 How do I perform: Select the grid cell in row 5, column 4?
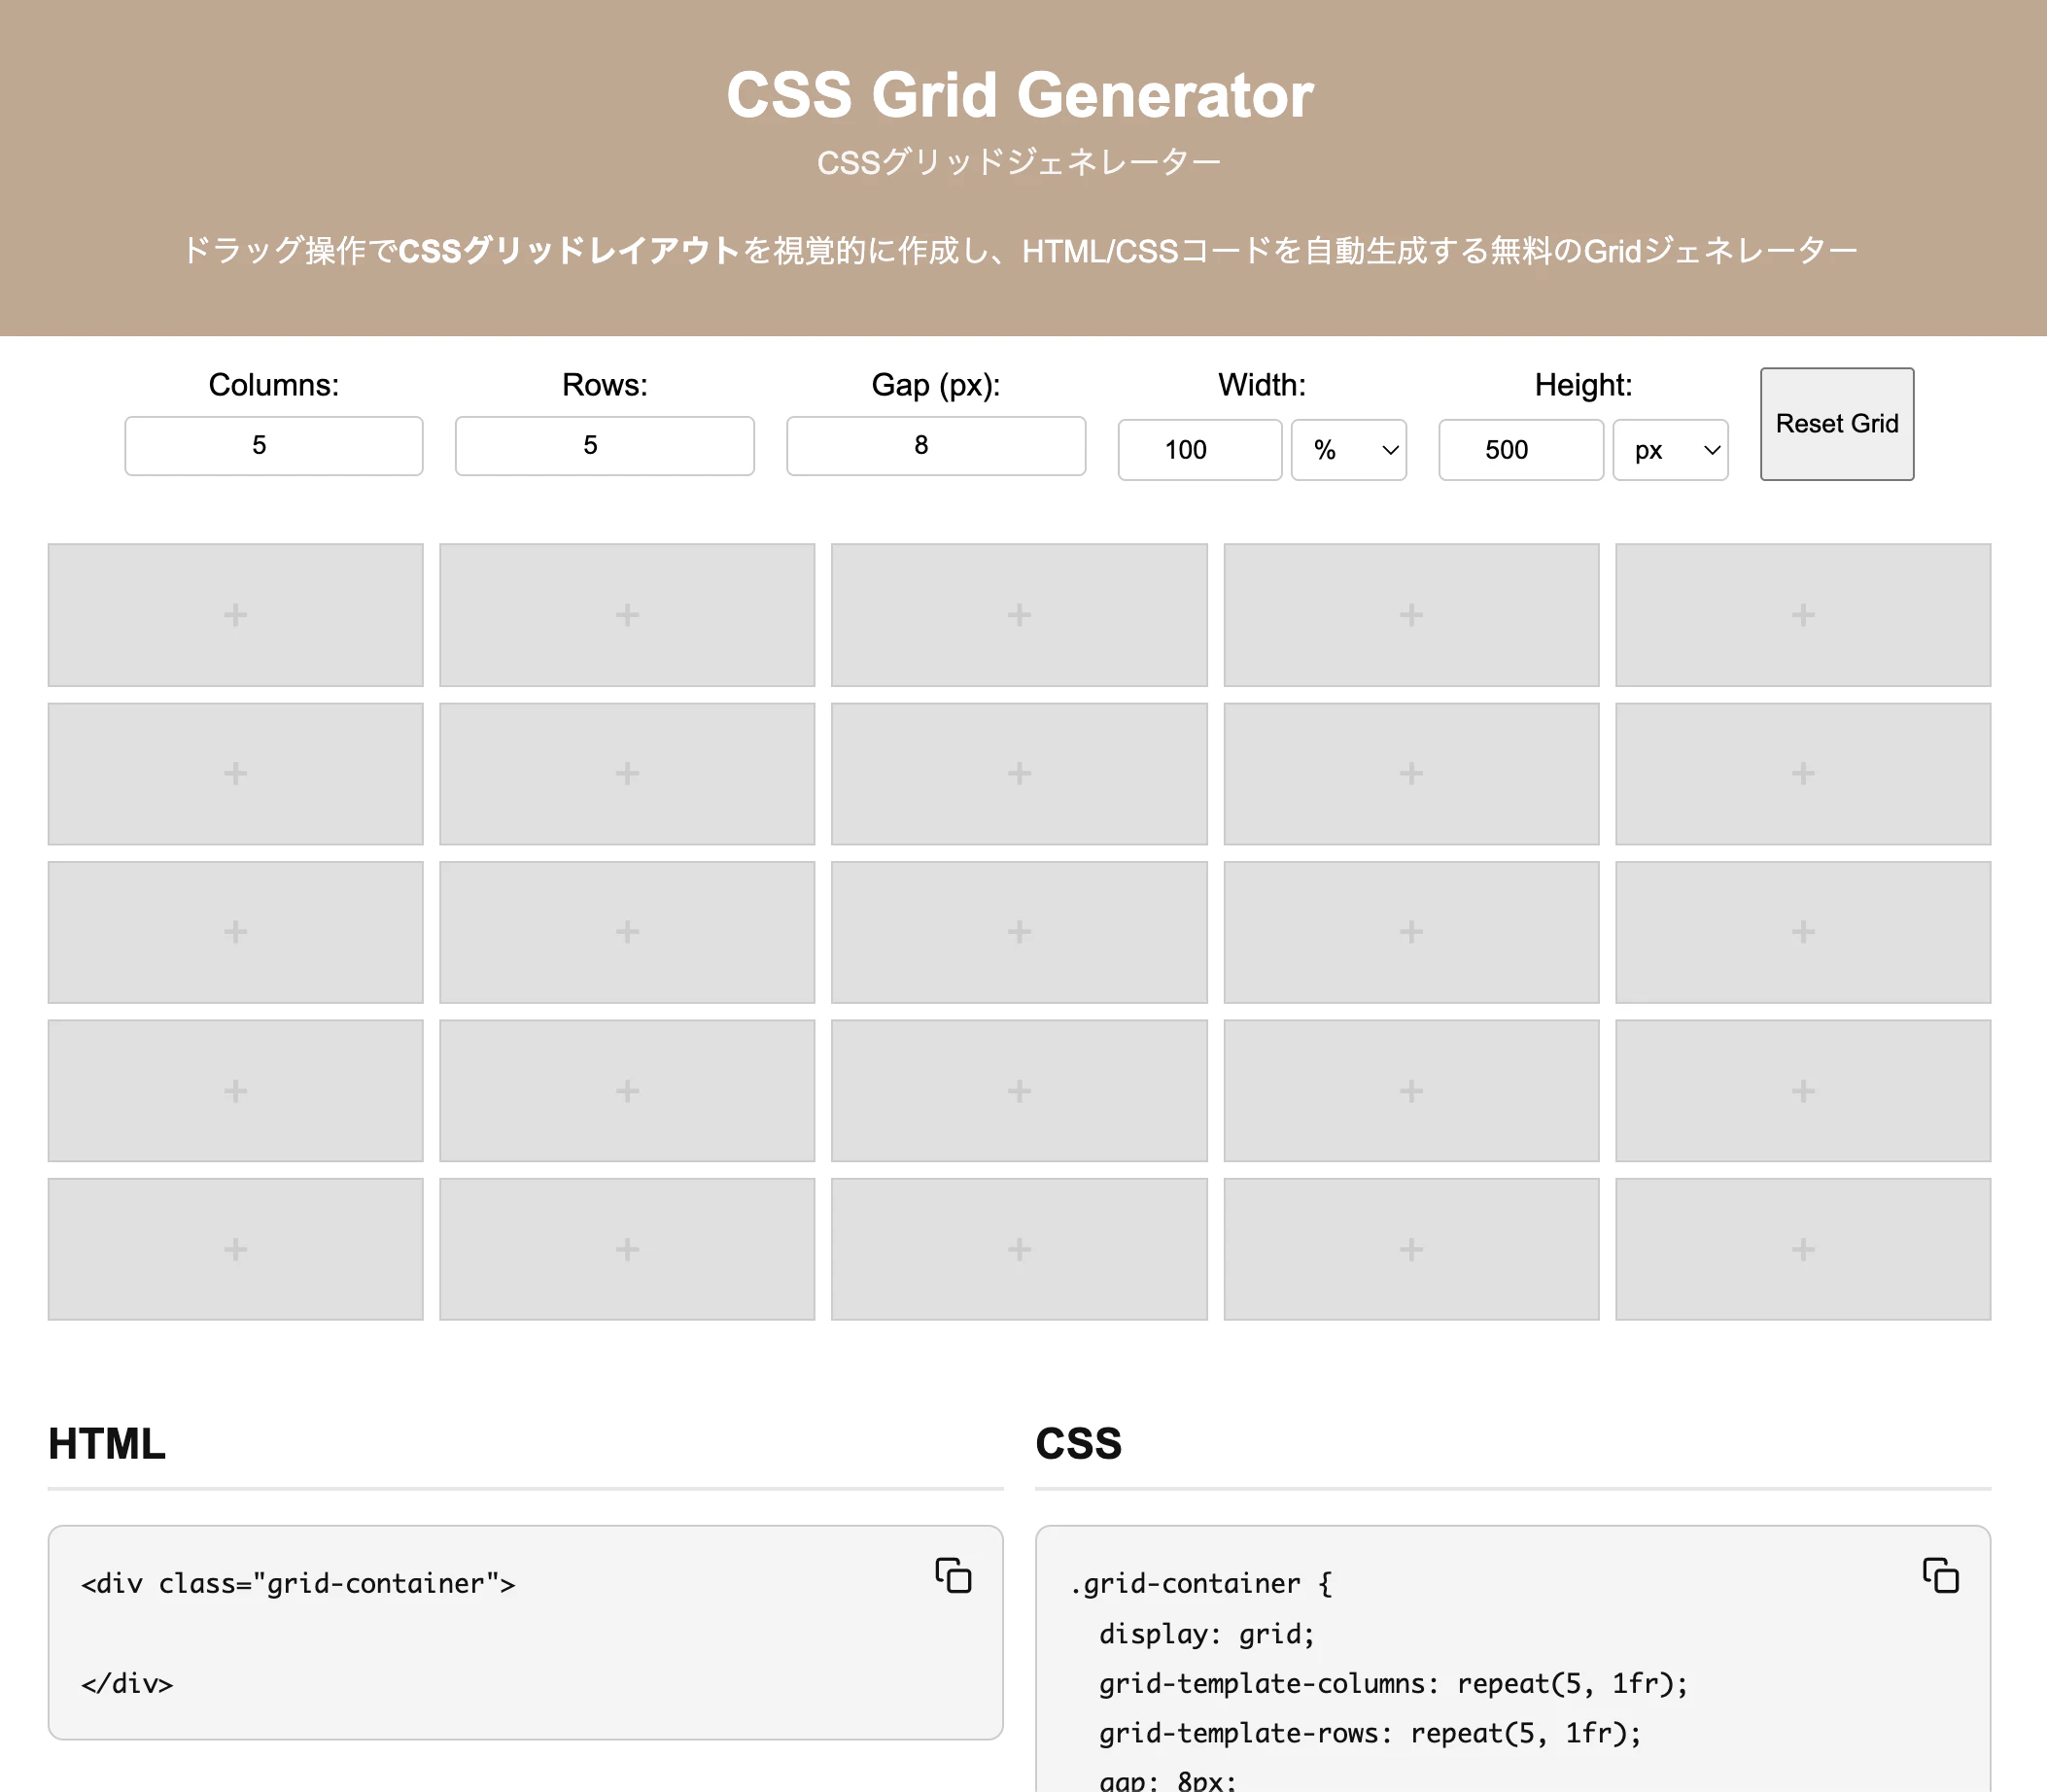coord(1411,1249)
